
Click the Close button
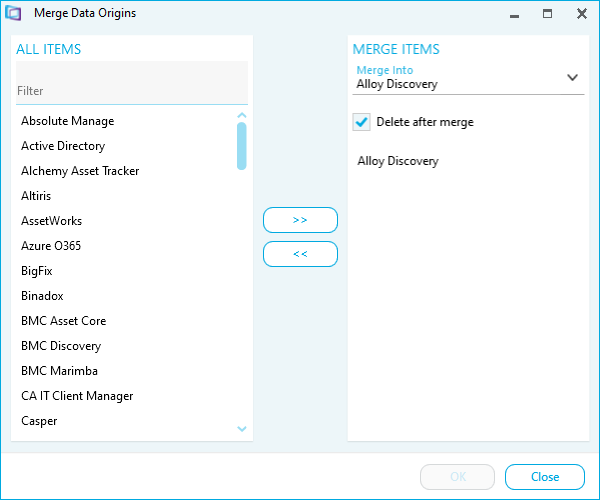click(x=545, y=477)
